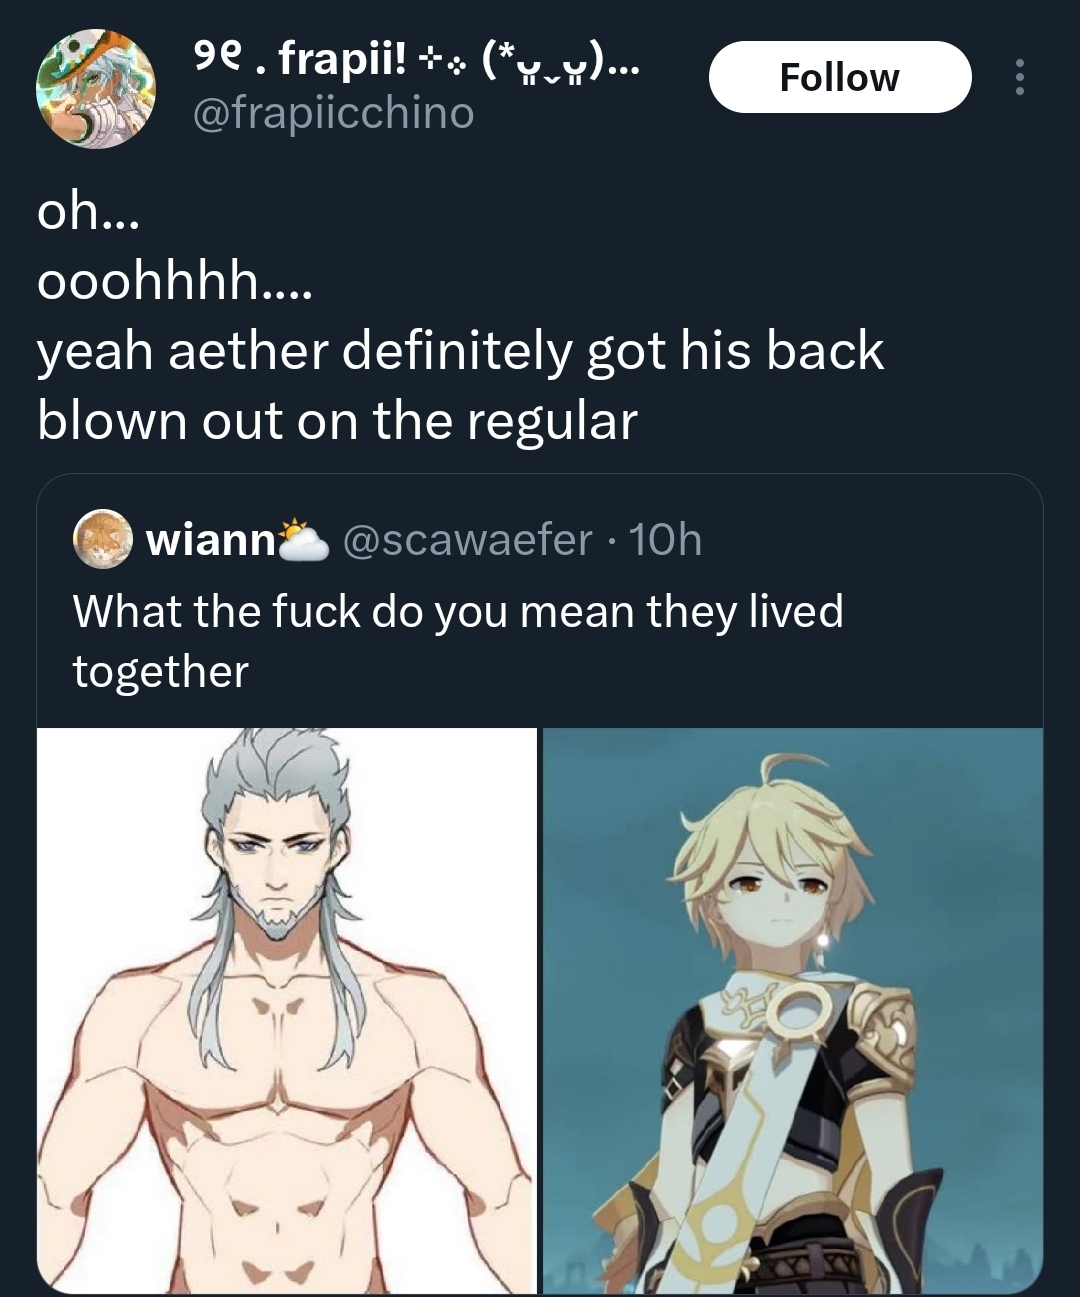
Task: Open the @frapiicchino handle link
Action: [x=332, y=113]
